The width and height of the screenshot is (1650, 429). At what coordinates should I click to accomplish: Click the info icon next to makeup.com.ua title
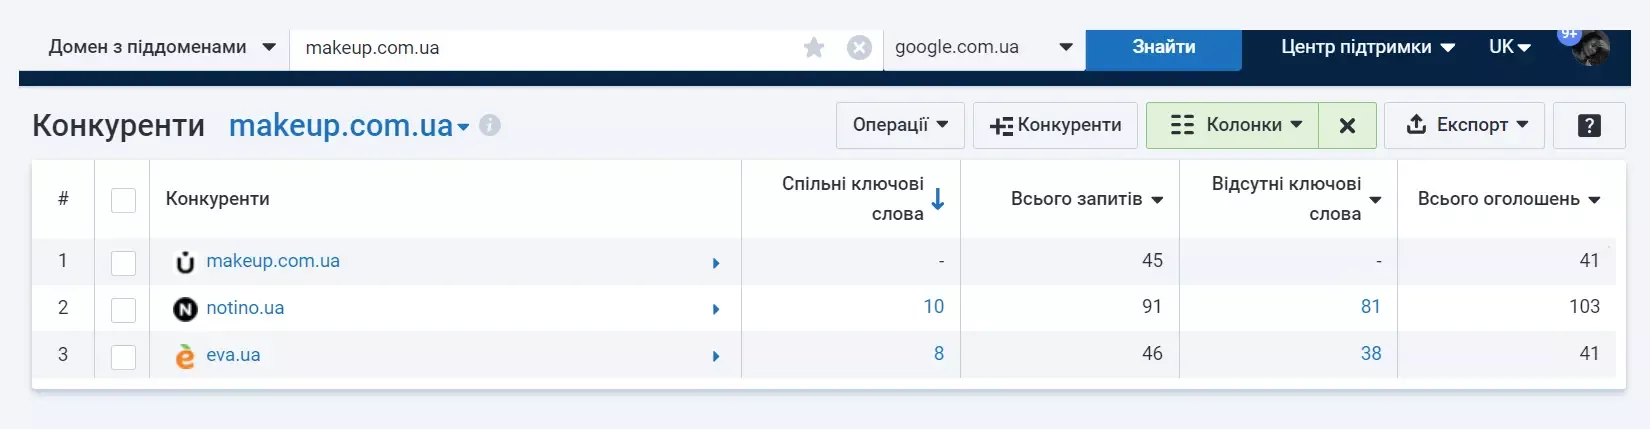[490, 125]
